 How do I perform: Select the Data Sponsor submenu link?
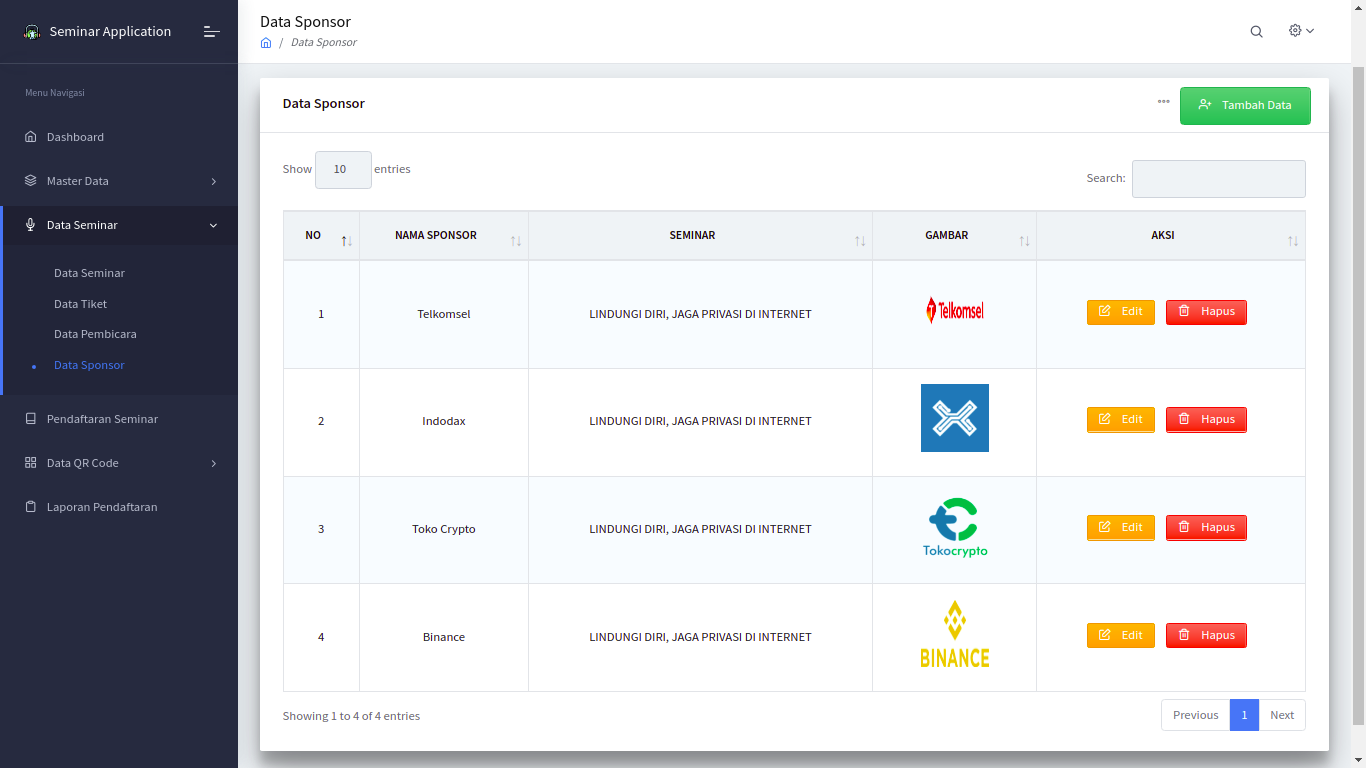89,365
